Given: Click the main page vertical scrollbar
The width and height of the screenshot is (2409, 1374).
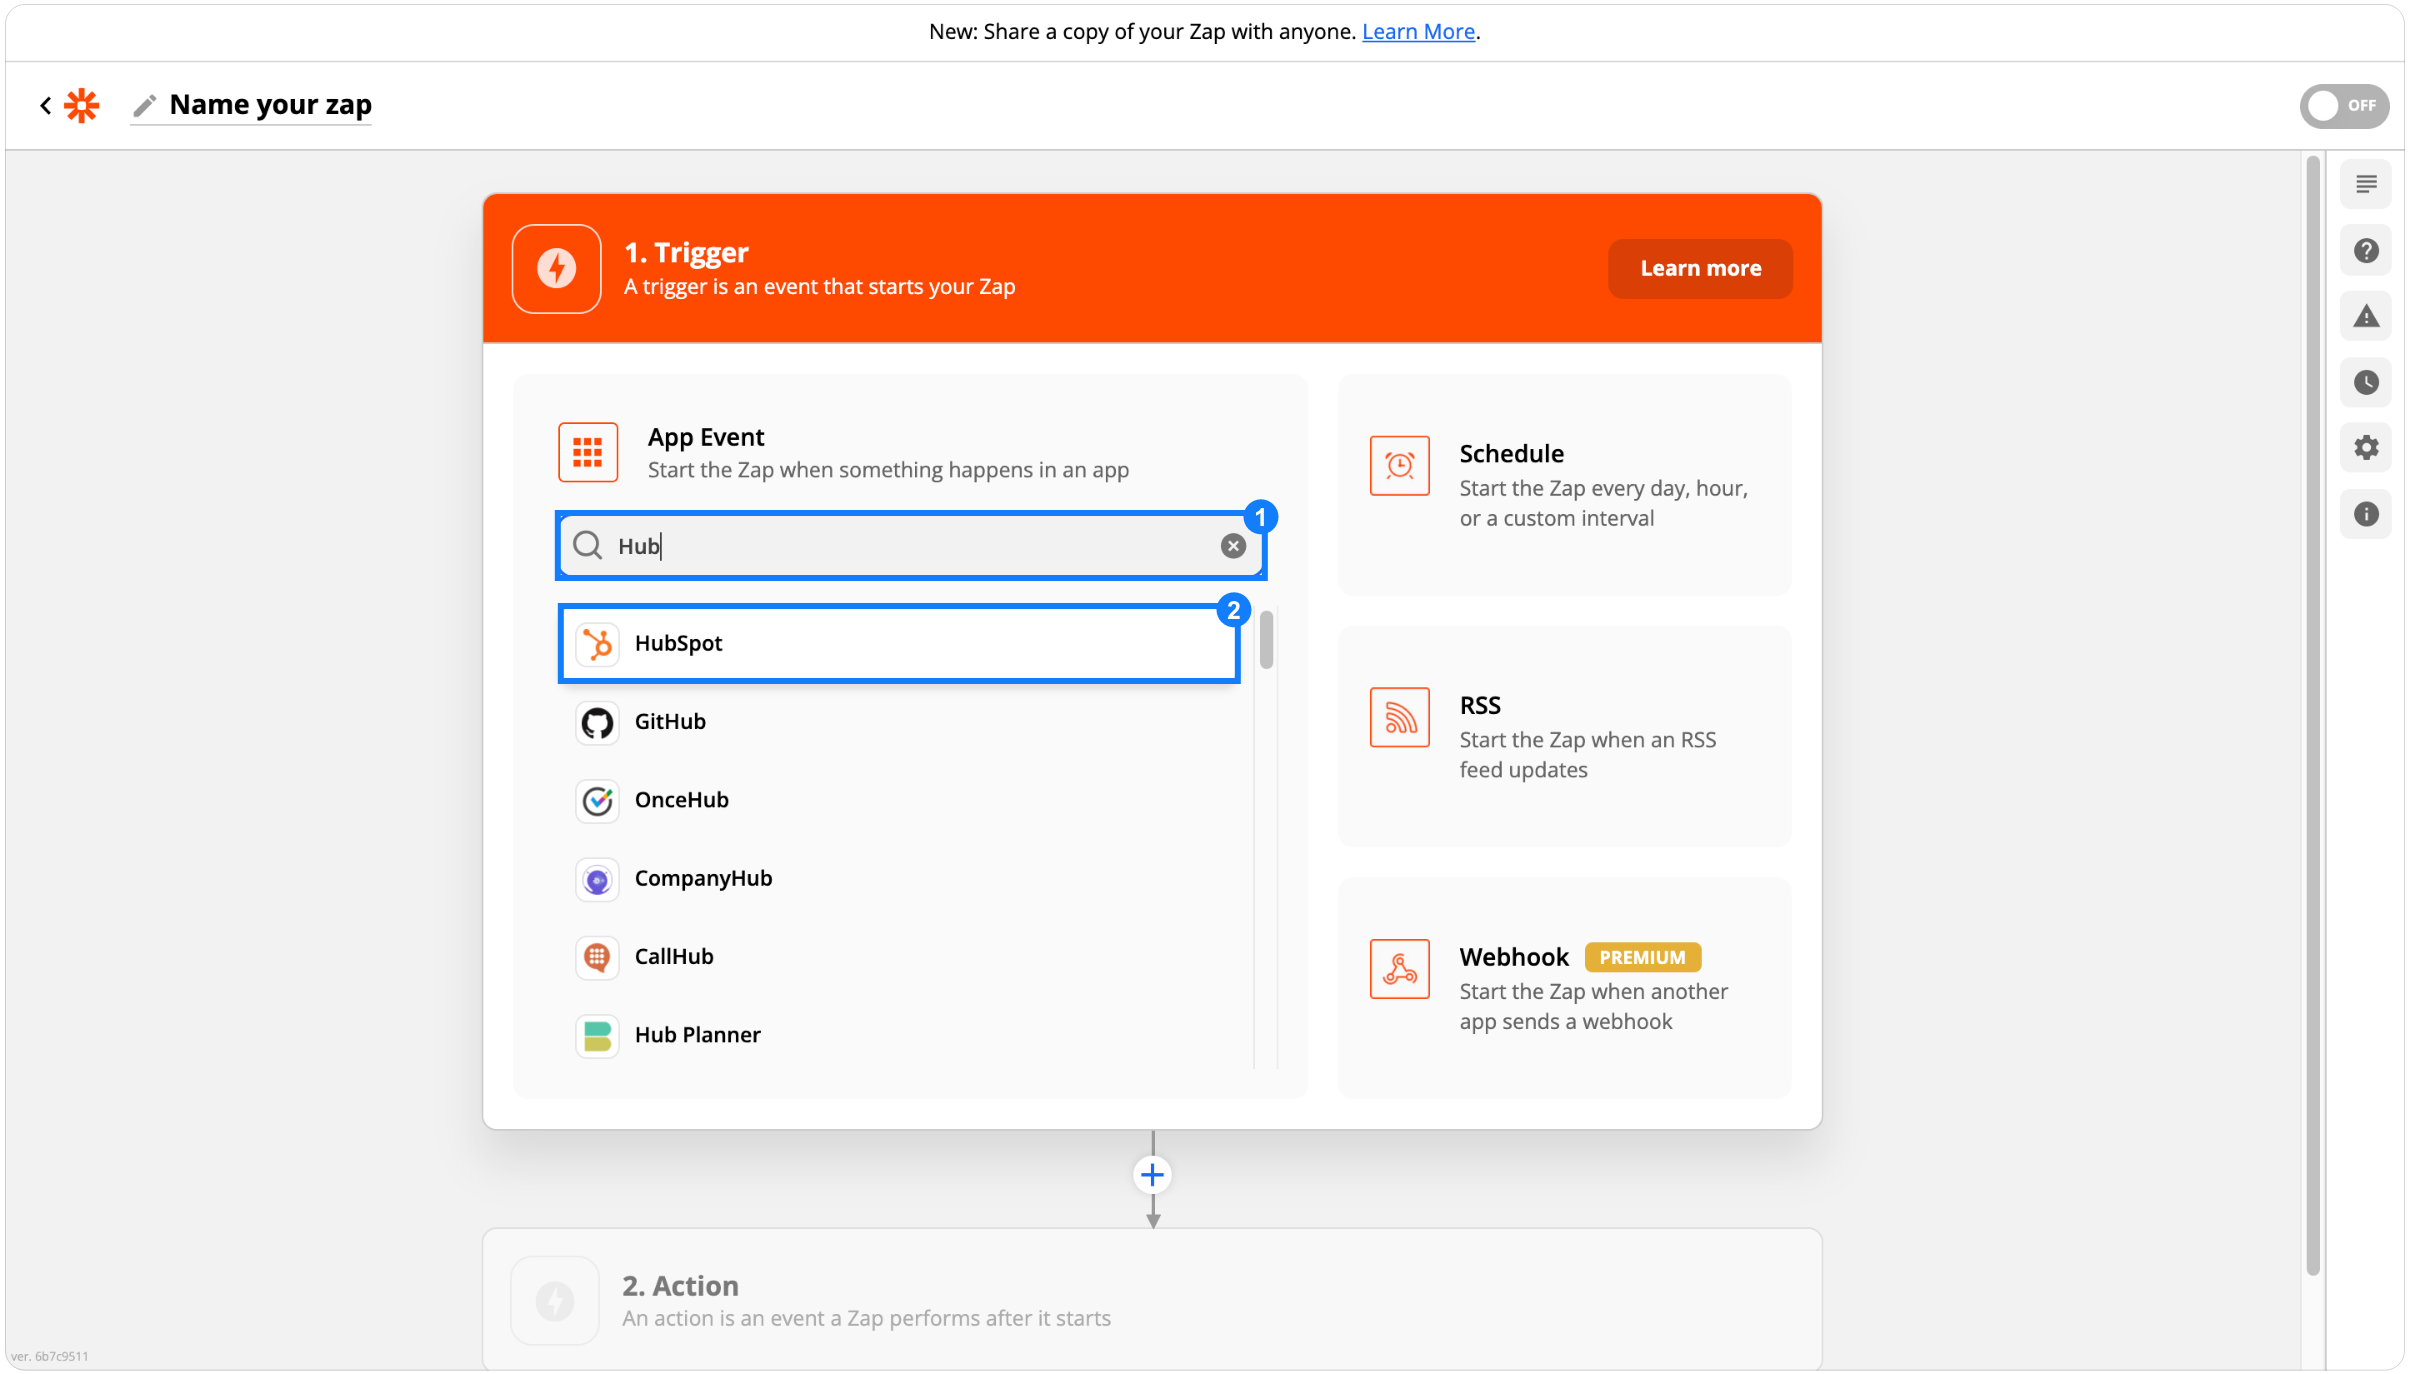Looking at the screenshot, I should (x=2311, y=715).
